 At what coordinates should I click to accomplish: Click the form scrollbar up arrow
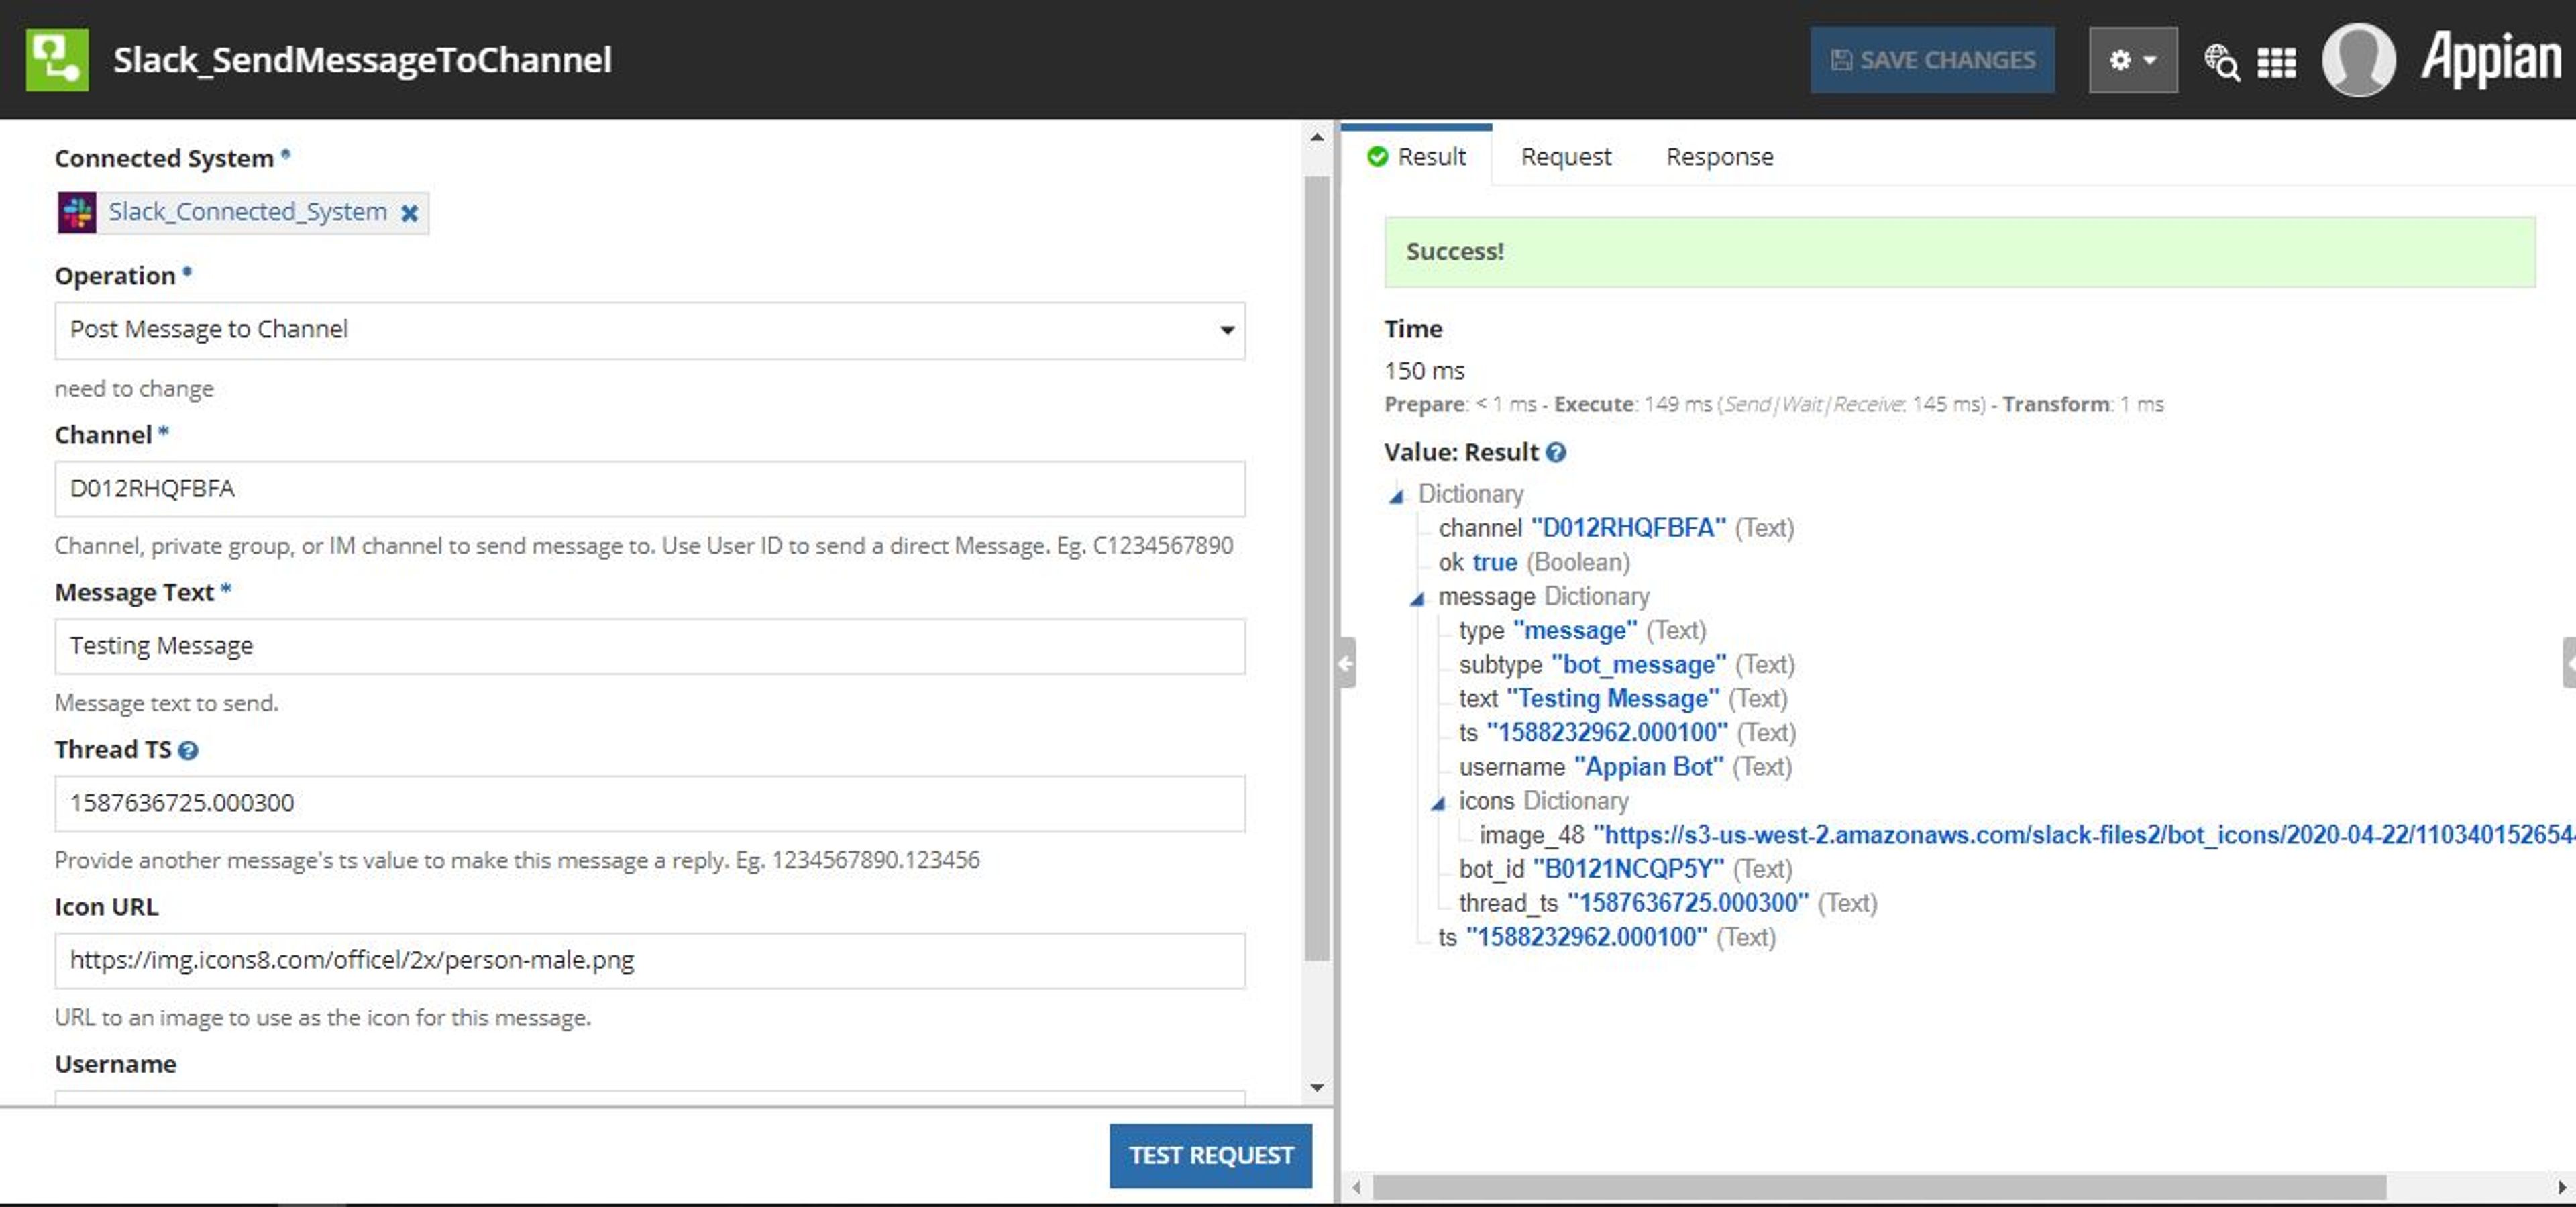click(x=1317, y=137)
